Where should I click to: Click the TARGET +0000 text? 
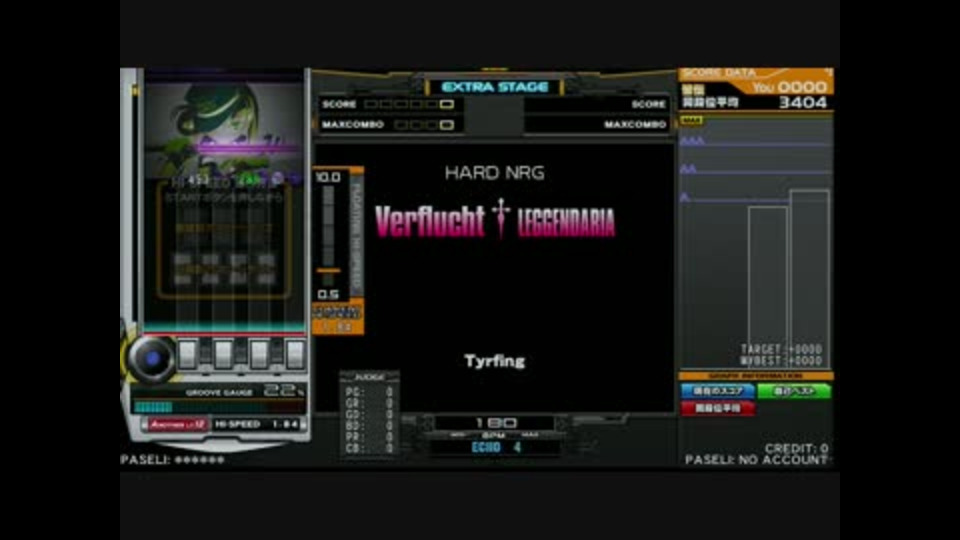coord(781,350)
